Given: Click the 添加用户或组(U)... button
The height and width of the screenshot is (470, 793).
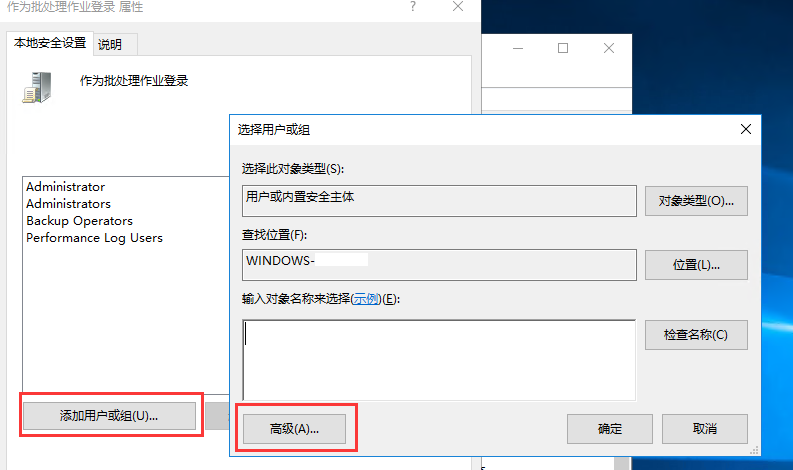Looking at the screenshot, I should (109, 415).
